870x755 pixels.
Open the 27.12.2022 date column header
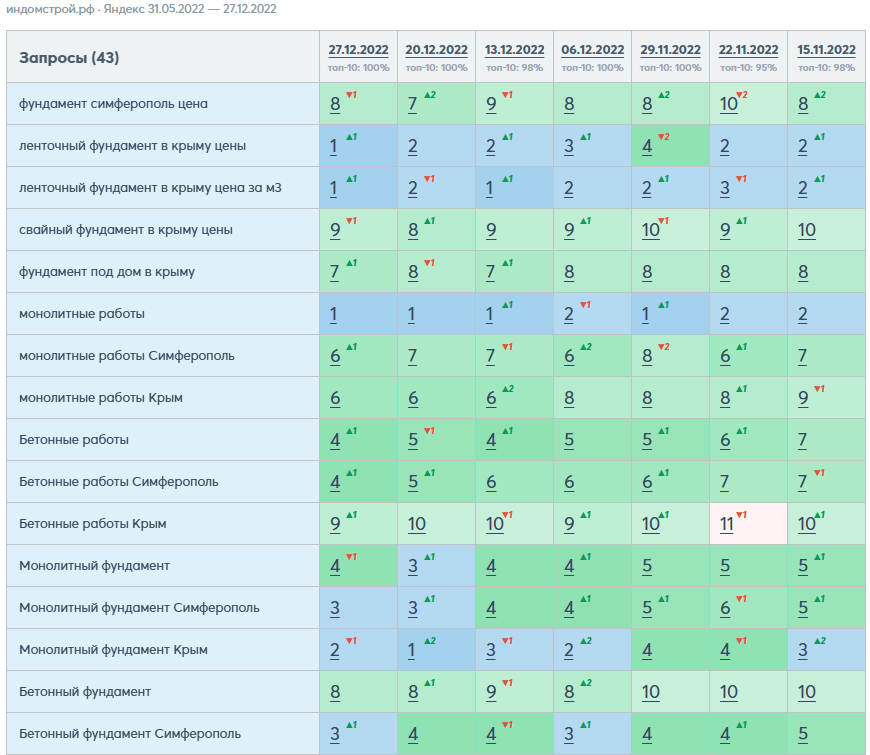pyautogui.click(x=358, y=50)
